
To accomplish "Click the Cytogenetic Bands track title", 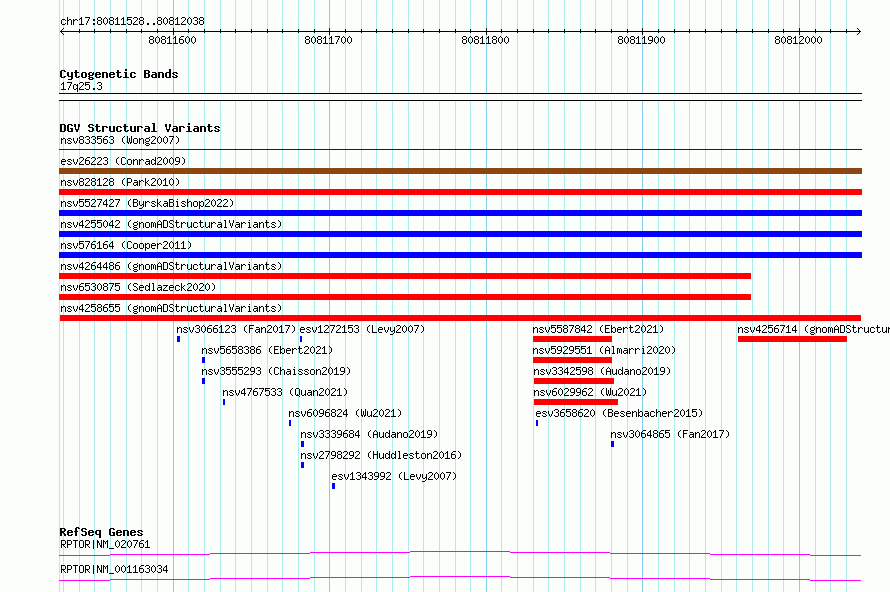I will tap(119, 74).
